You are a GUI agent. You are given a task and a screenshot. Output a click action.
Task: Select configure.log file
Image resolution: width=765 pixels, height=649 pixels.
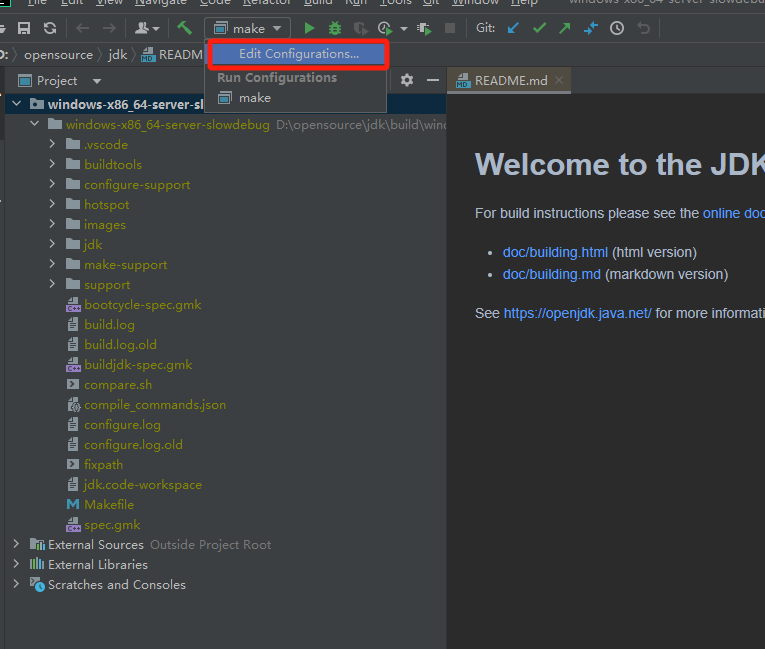122,425
